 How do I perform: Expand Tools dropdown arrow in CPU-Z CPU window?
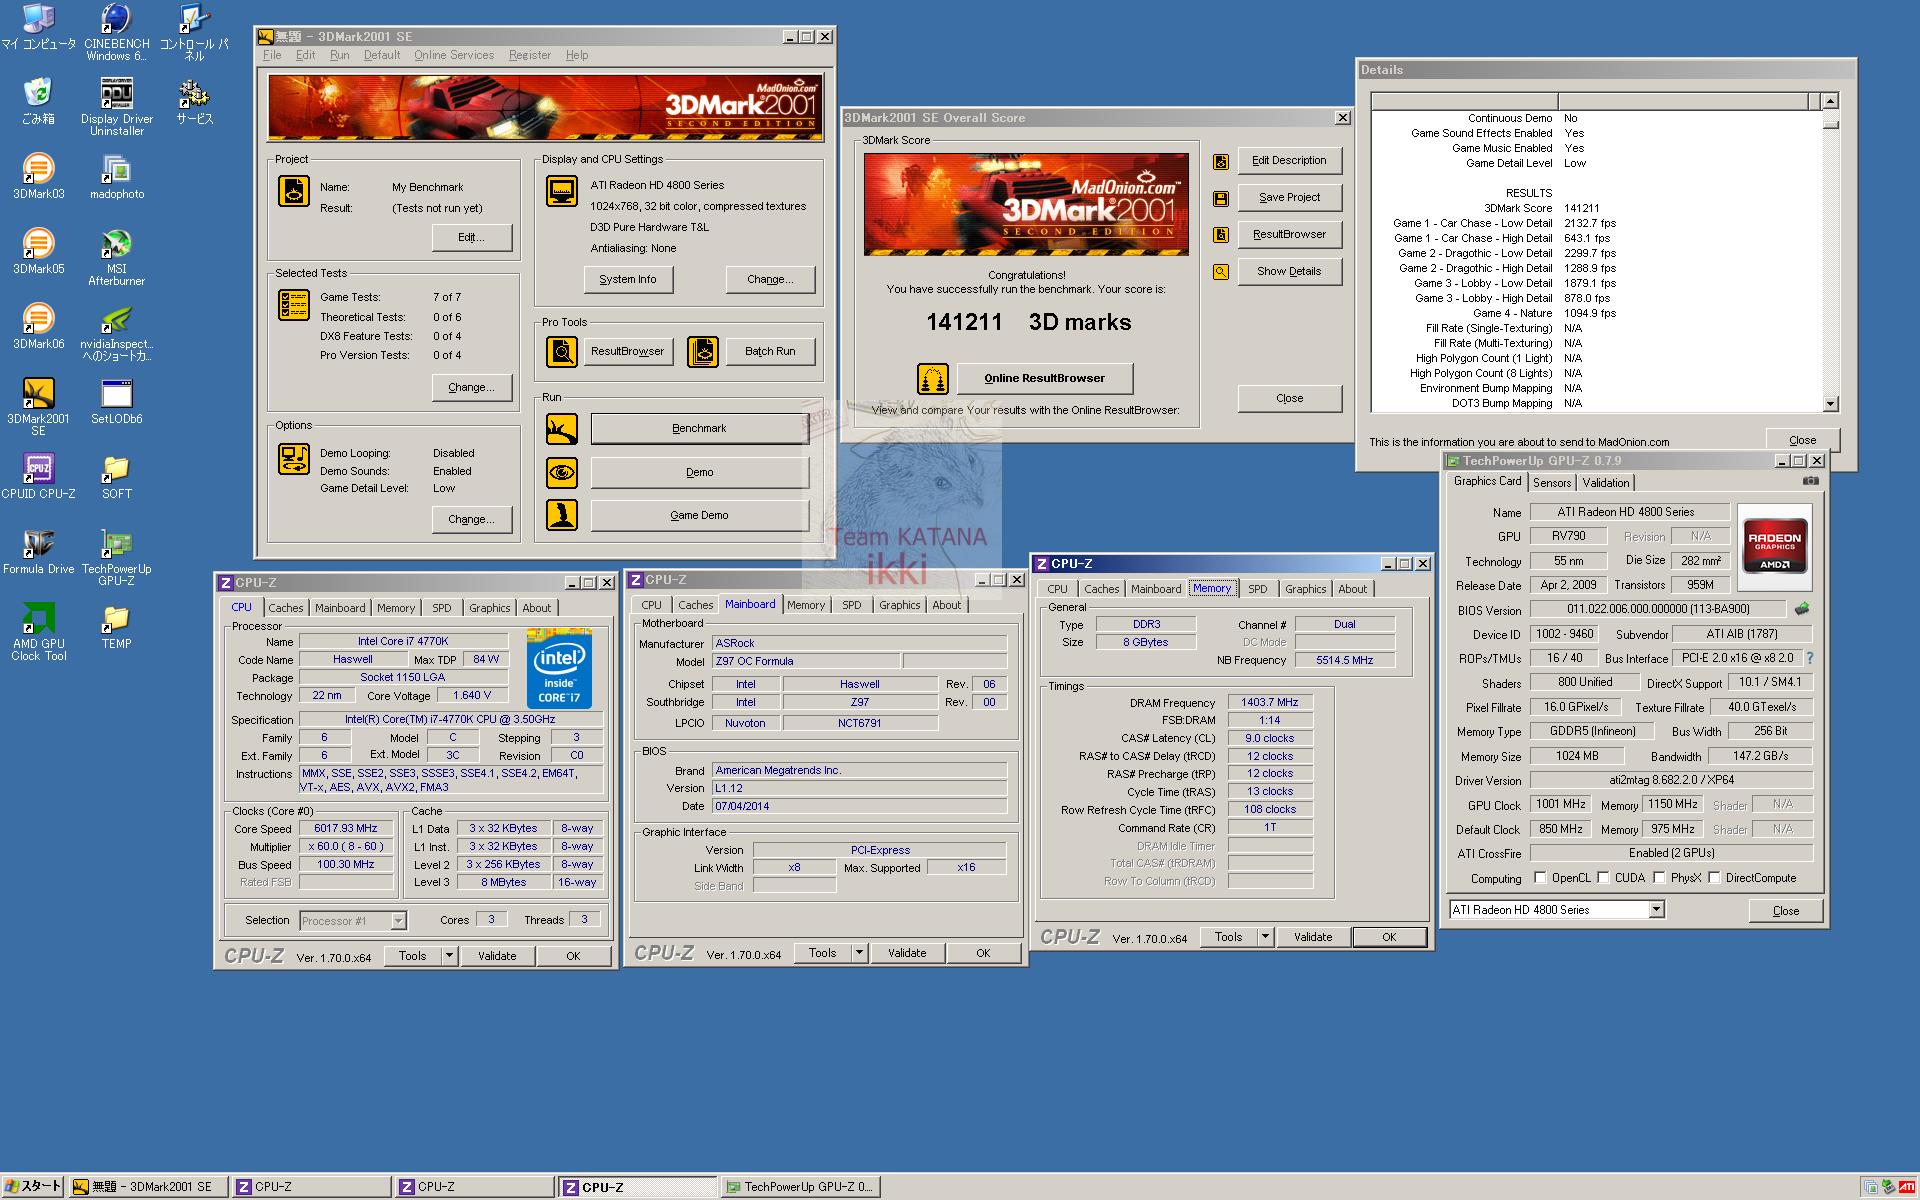click(x=449, y=956)
